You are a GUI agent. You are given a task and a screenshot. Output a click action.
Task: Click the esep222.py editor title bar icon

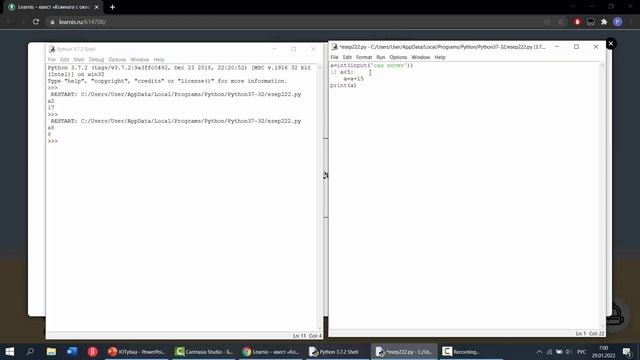335,47
